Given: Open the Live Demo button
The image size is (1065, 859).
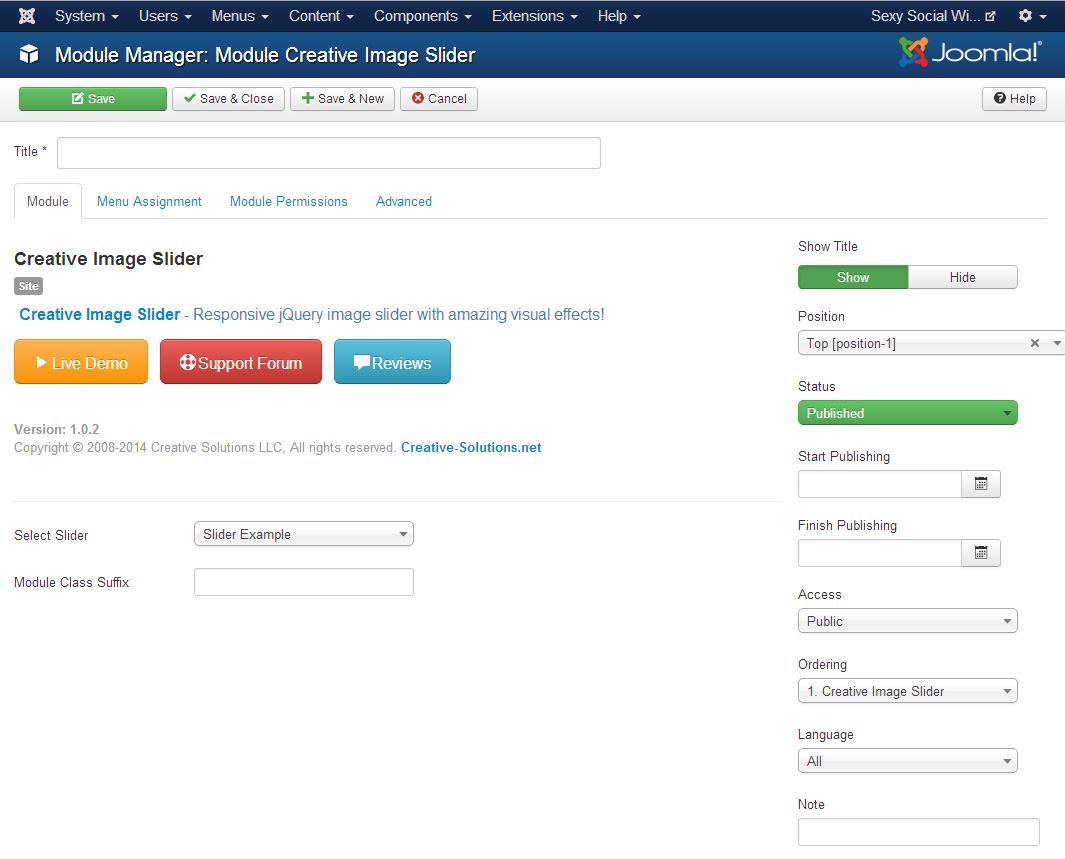Looking at the screenshot, I should tap(81, 362).
